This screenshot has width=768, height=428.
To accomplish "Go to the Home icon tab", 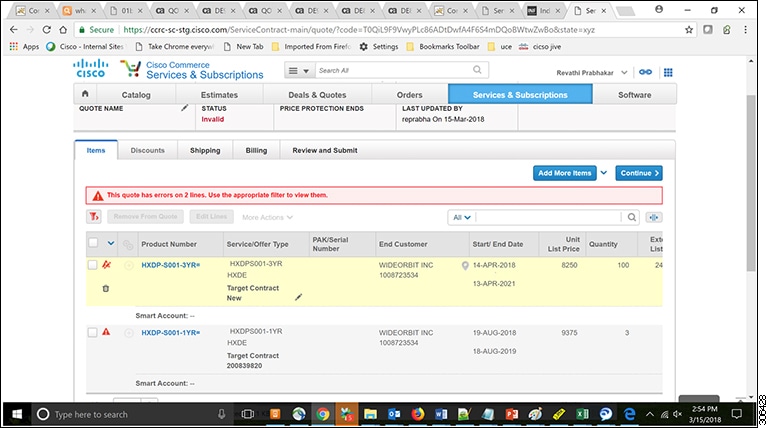I will (x=85, y=94).
